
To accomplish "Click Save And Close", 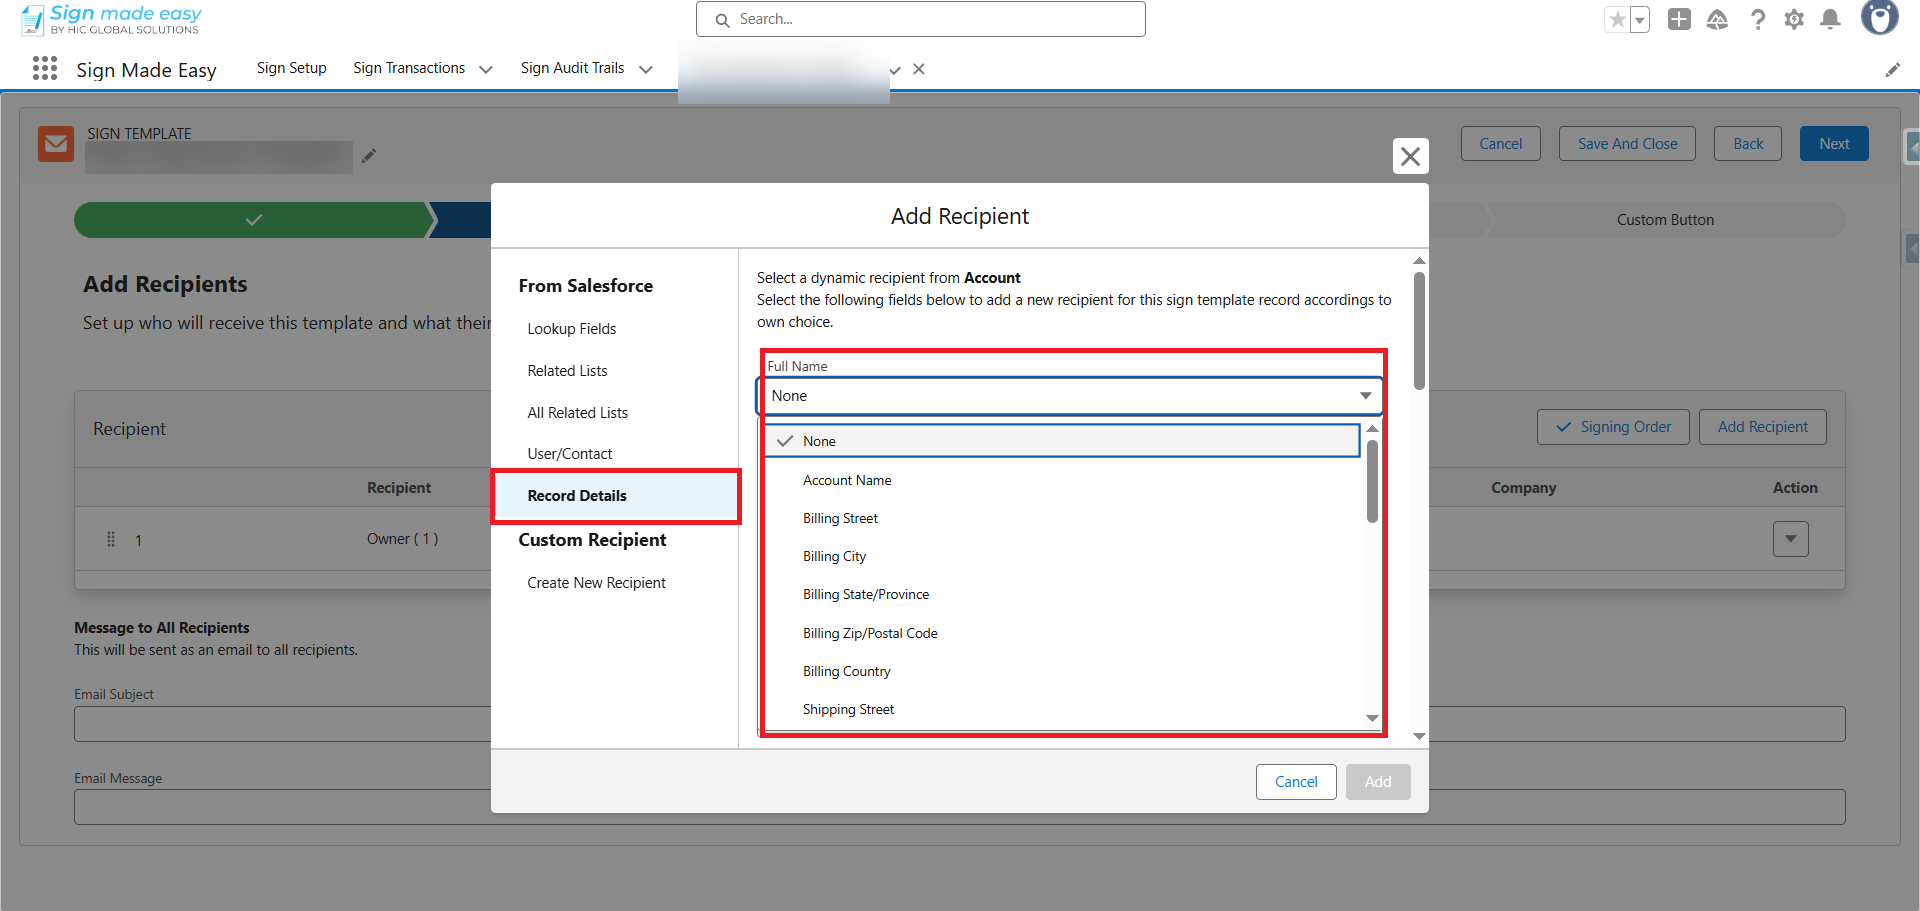I will coord(1627,144).
